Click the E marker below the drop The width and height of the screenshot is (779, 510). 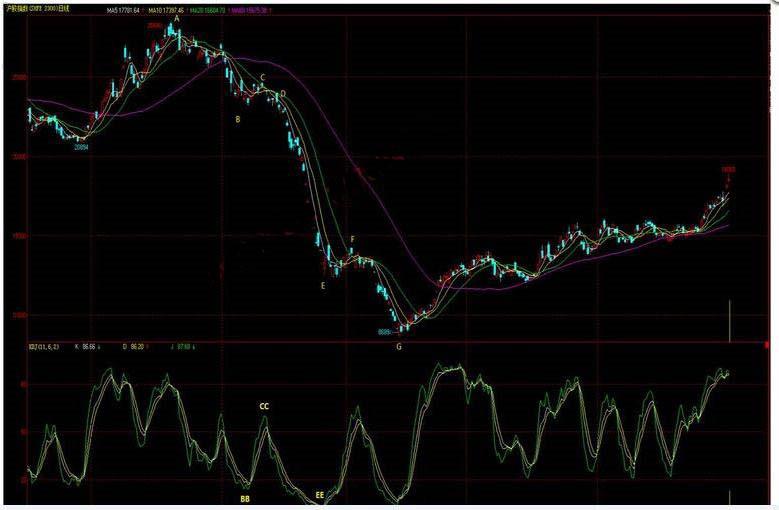(322, 285)
